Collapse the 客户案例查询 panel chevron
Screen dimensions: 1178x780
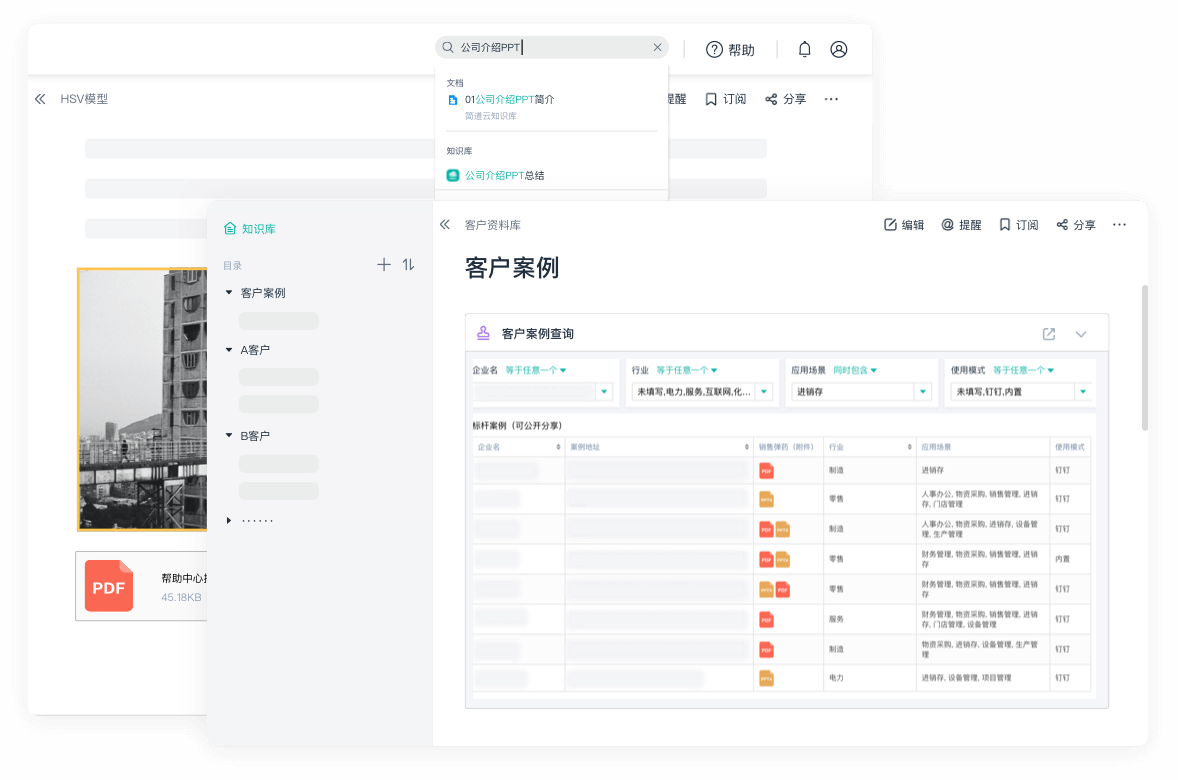(x=1081, y=334)
